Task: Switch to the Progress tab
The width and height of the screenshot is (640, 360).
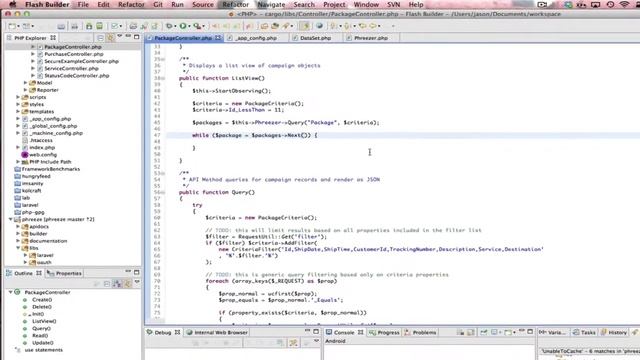Action: tap(384, 332)
